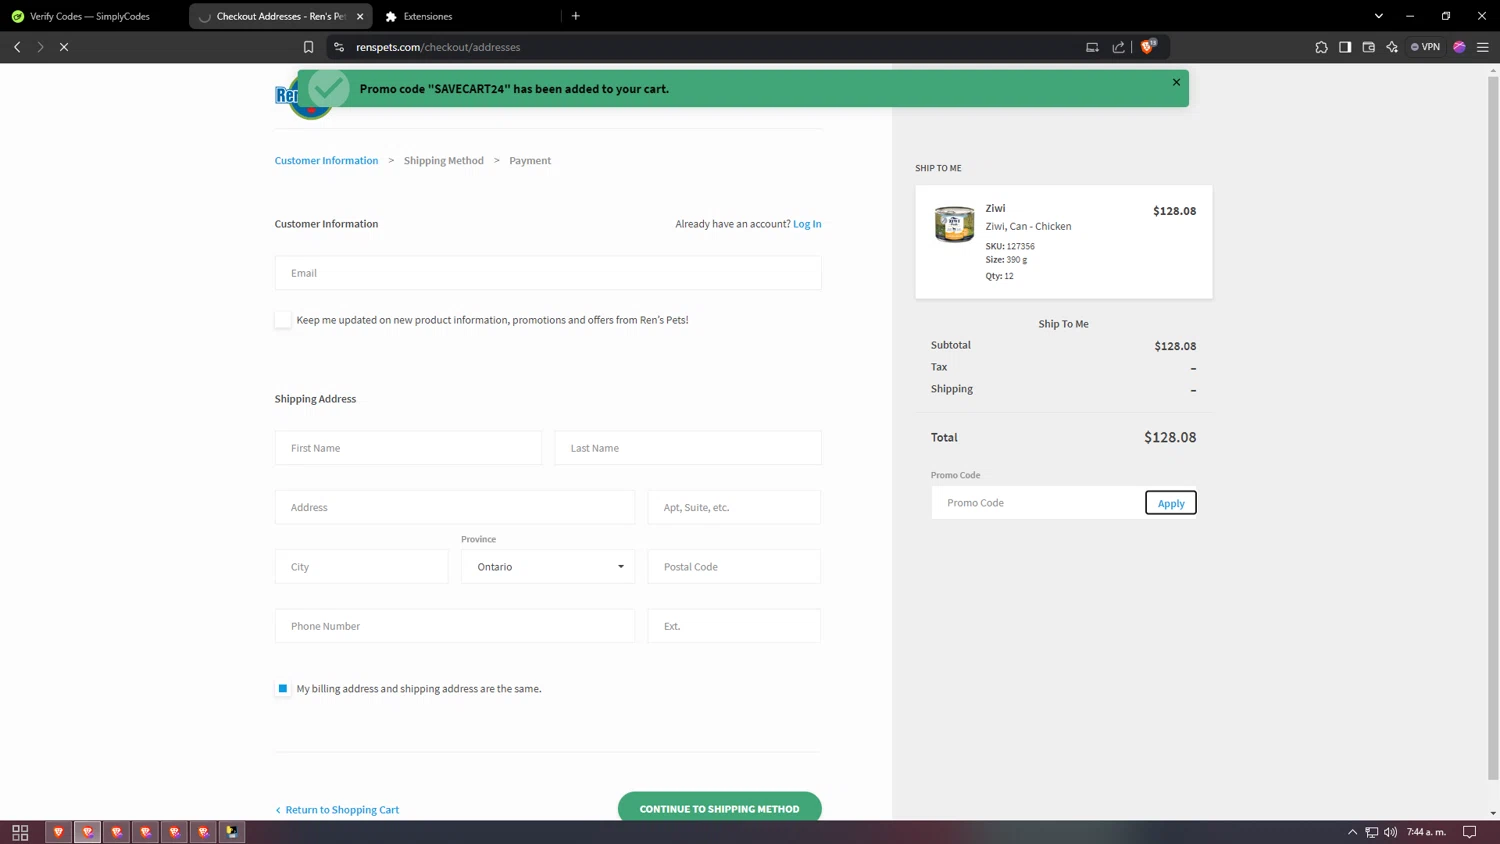Focus the First Name field

pos(408,448)
